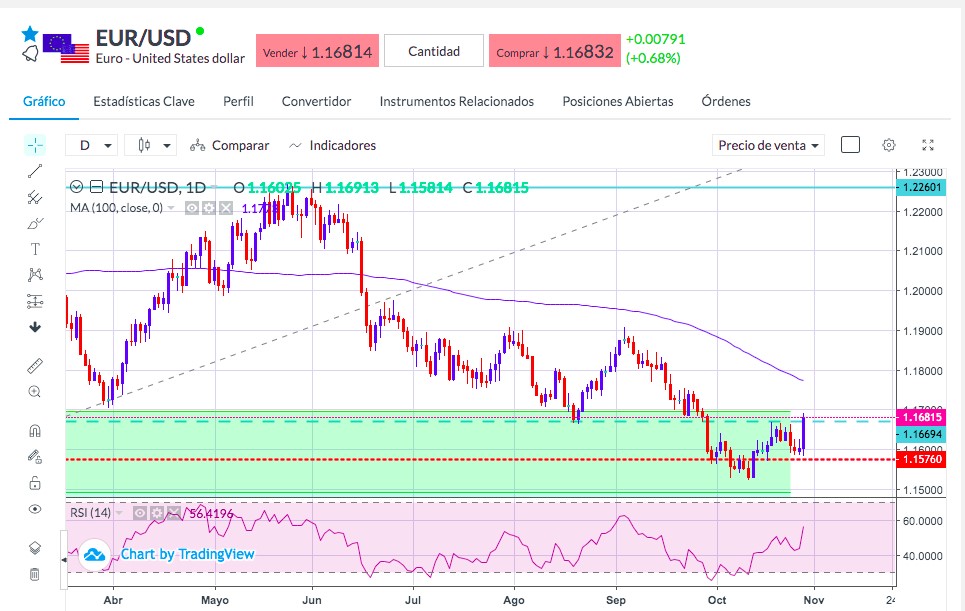Click the EUR/USD flag pair icon
This screenshot has height=611, width=965.
[x=66, y=48]
